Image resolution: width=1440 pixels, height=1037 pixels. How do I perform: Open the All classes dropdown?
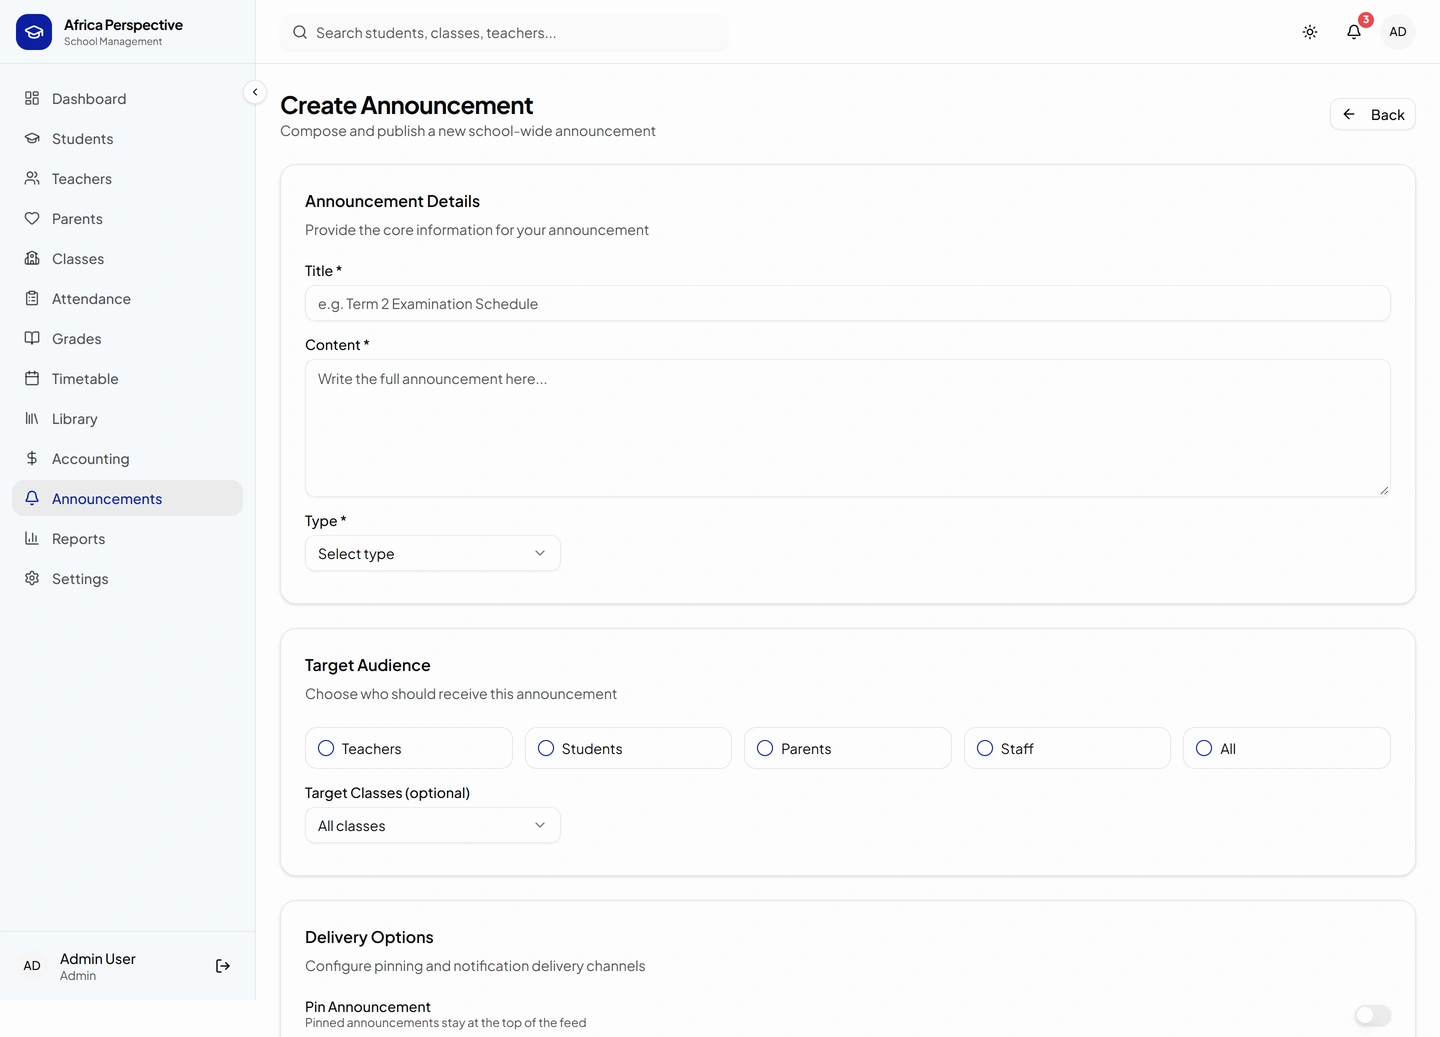click(x=433, y=825)
